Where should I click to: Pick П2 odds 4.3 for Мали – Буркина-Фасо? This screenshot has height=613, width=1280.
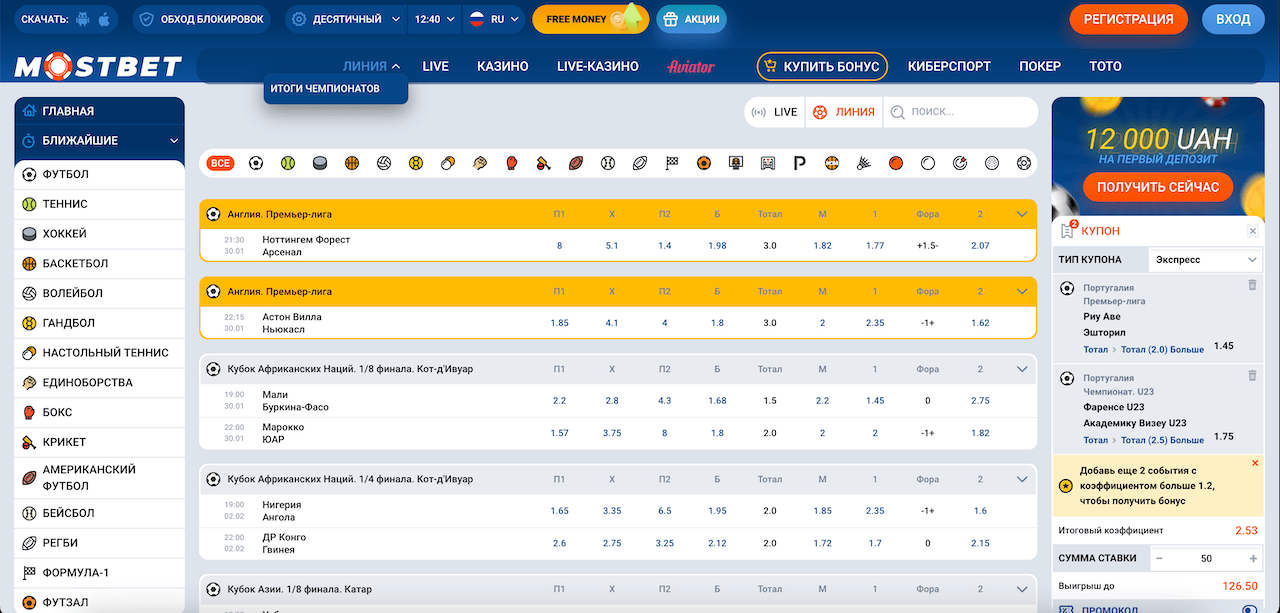pyautogui.click(x=665, y=400)
